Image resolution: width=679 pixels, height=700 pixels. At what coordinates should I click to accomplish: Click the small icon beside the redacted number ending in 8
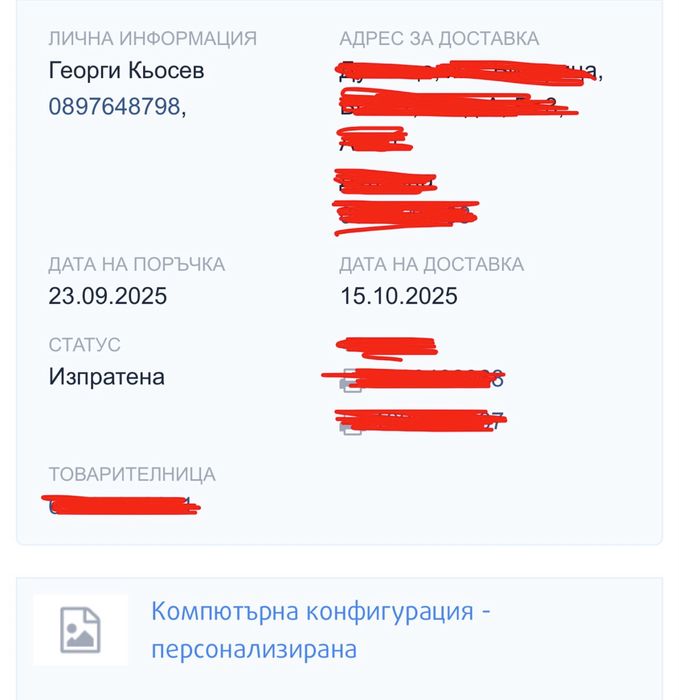click(351, 380)
